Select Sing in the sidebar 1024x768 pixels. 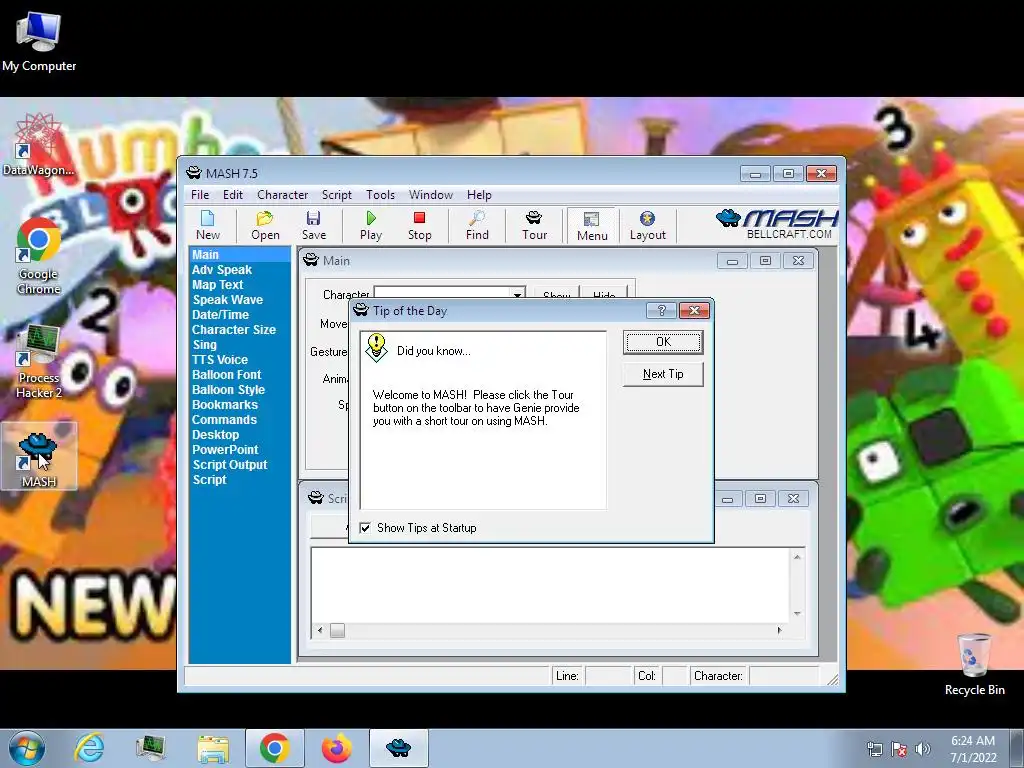(204, 345)
